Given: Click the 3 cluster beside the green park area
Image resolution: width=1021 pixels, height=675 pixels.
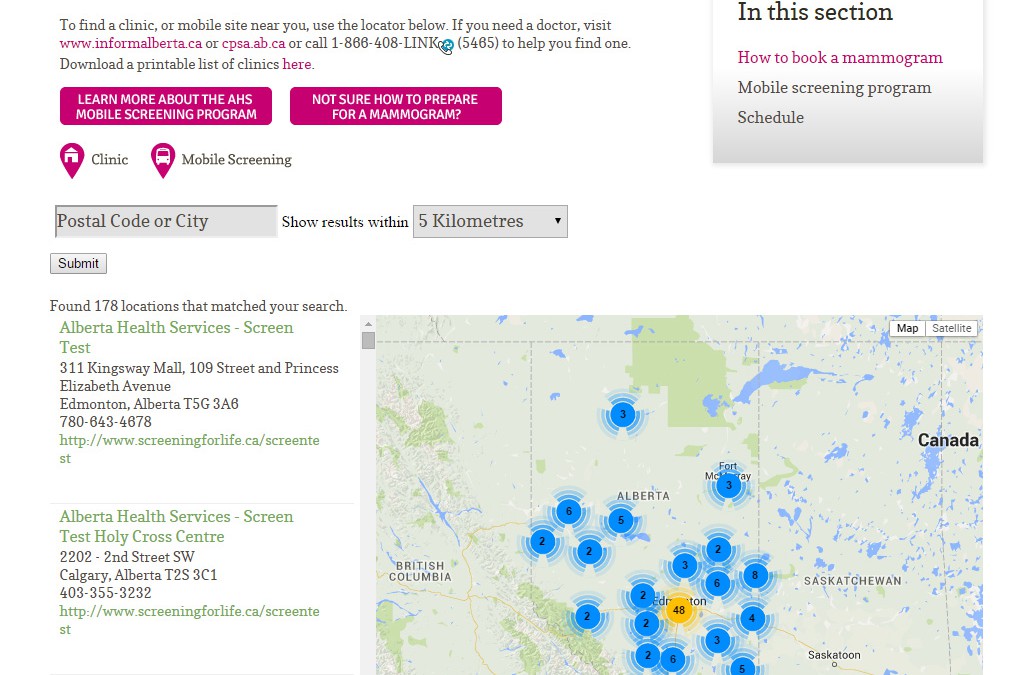Looking at the screenshot, I should click(622, 414).
